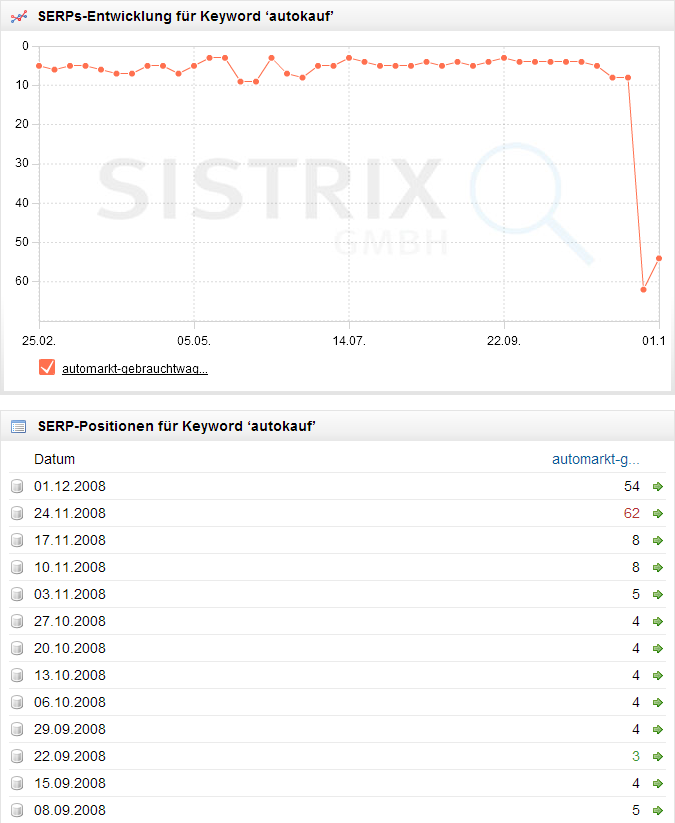Click the green arrow in the 22.09.2008 row

[657, 757]
